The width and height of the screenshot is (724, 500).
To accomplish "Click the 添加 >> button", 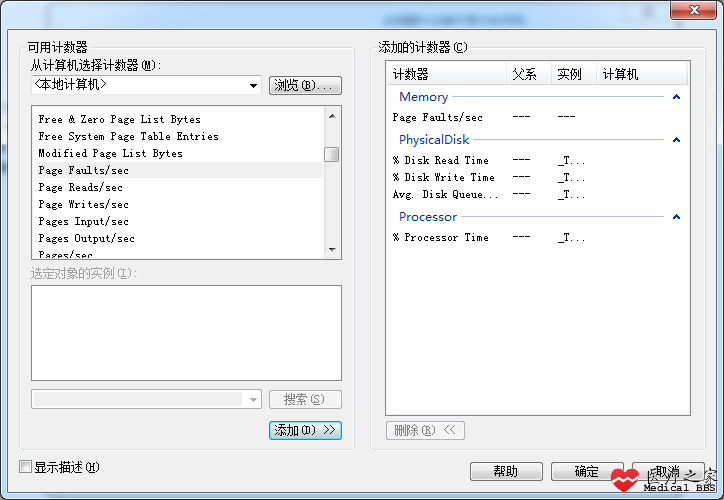I will tap(305, 430).
